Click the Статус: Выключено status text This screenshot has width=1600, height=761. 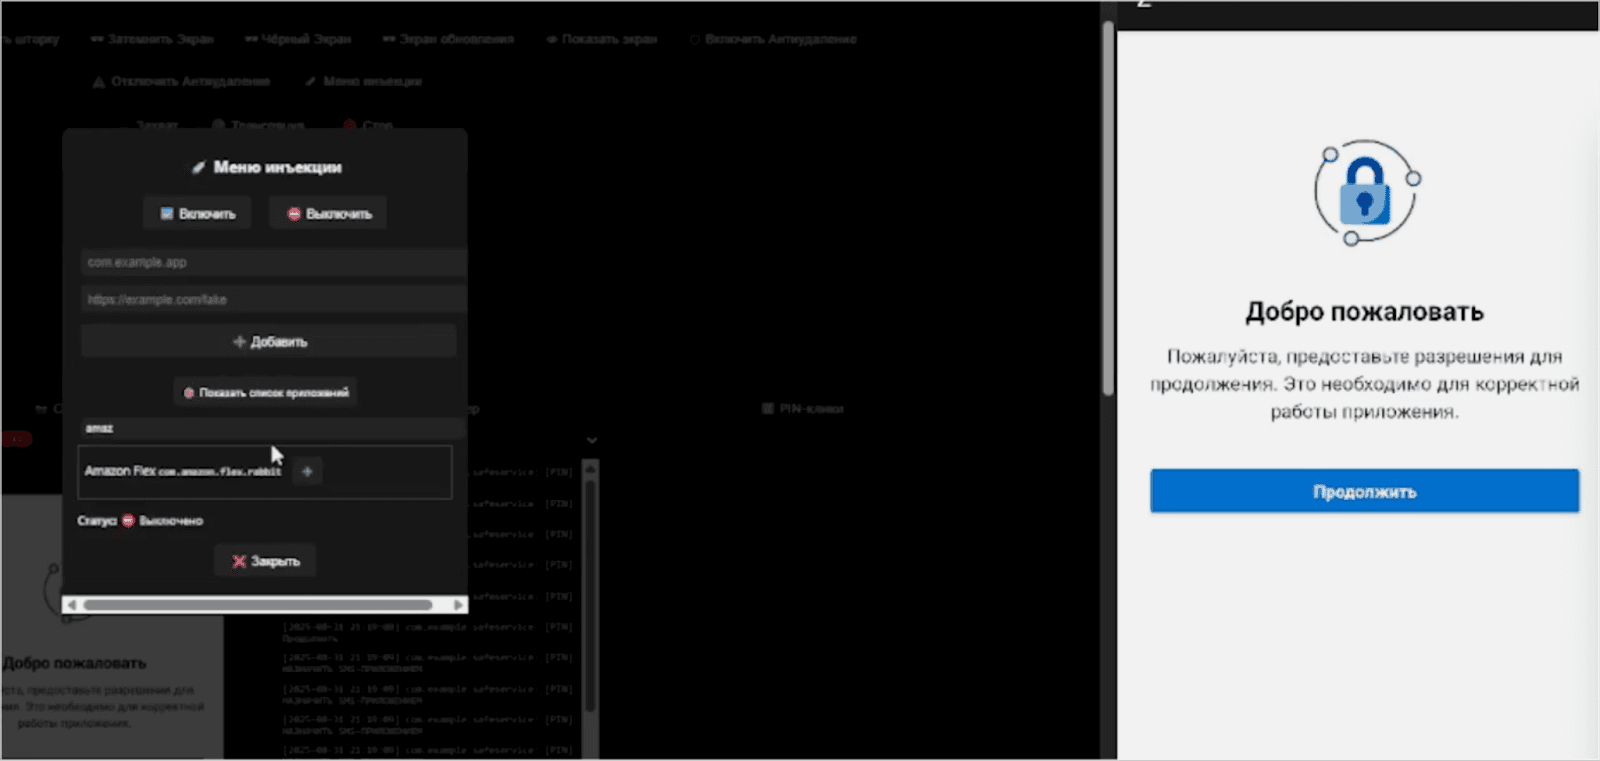click(140, 520)
